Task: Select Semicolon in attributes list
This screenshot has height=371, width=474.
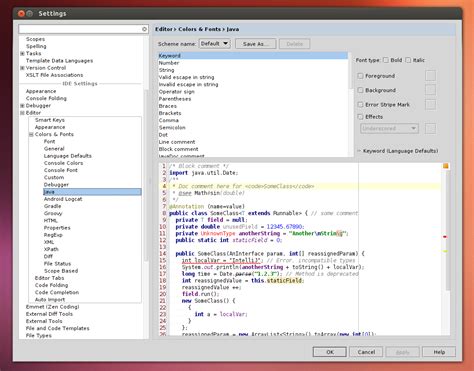Action: pyautogui.click(x=253, y=128)
